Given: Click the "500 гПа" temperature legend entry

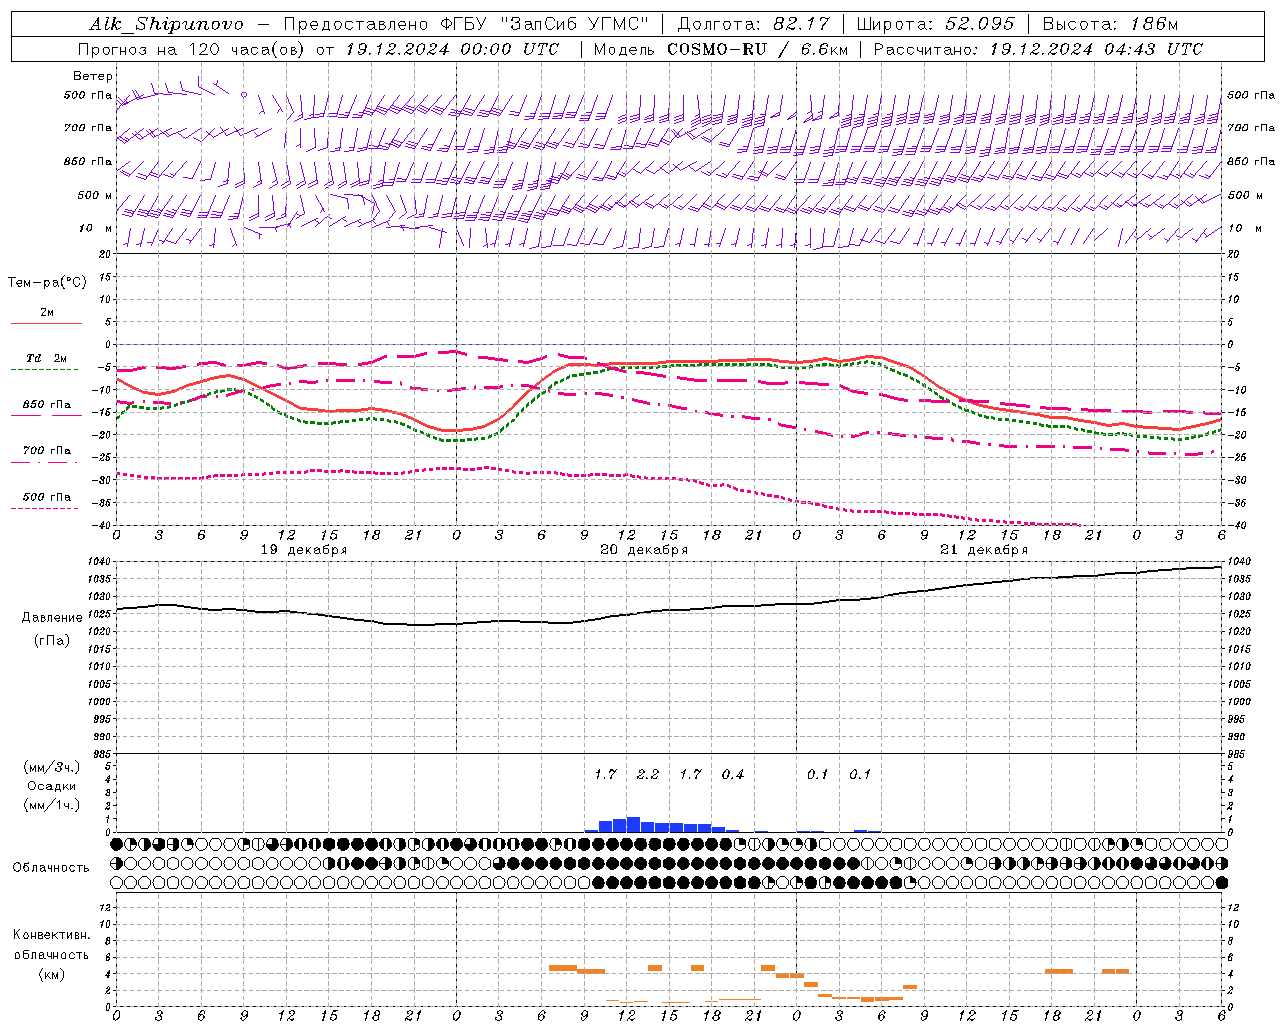Looking at the screenshot, I should click(47, 497).
